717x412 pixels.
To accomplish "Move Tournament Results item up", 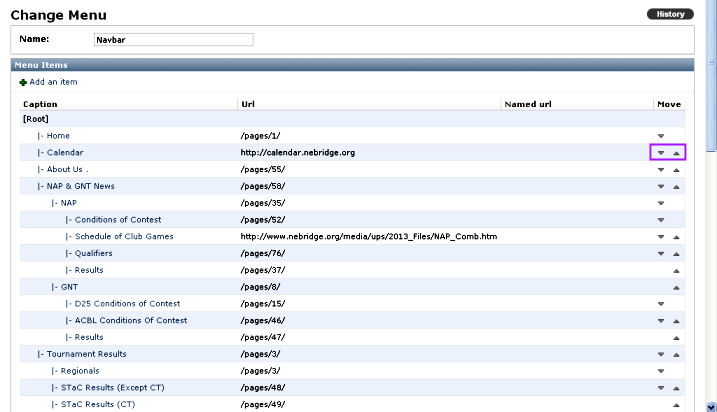I will [x=677, y=354].
